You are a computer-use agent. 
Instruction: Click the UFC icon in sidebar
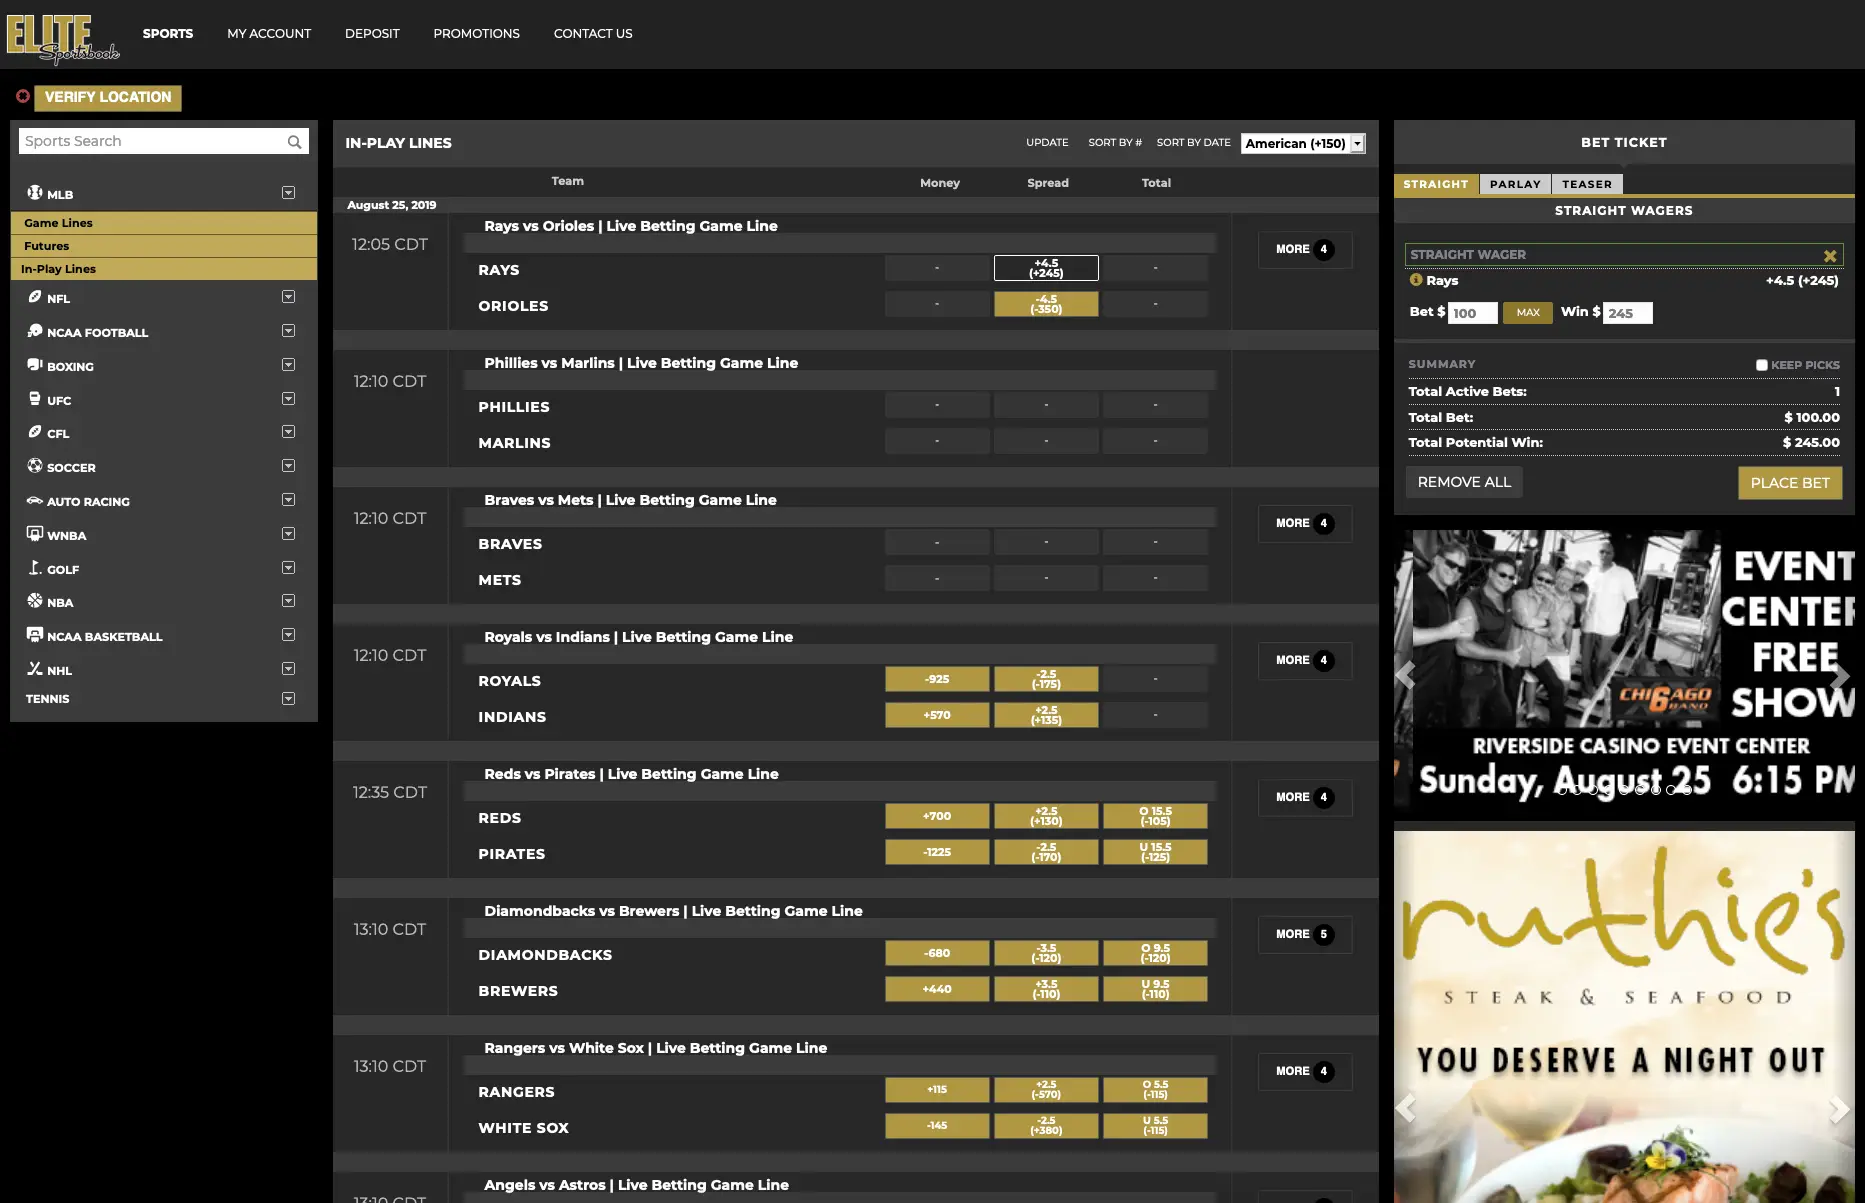(x=35, y=399)
